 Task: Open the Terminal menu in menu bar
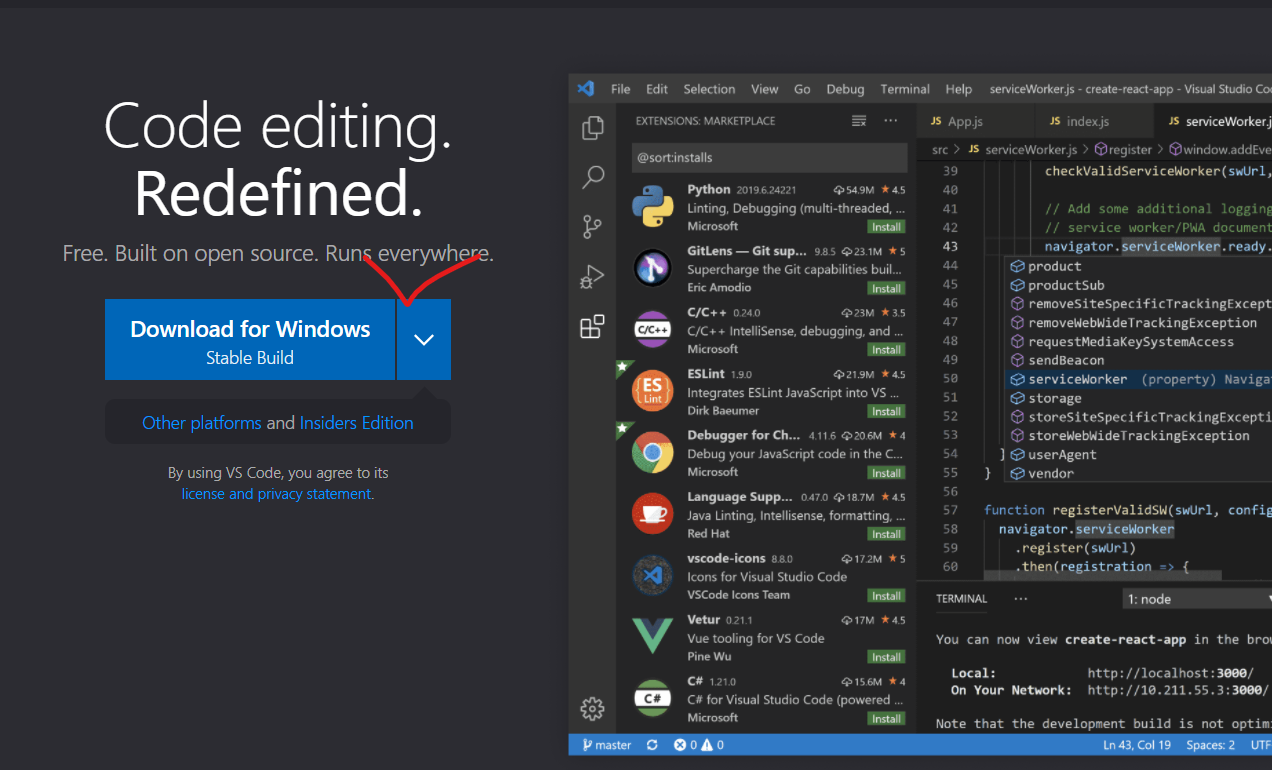click(905, 89)
